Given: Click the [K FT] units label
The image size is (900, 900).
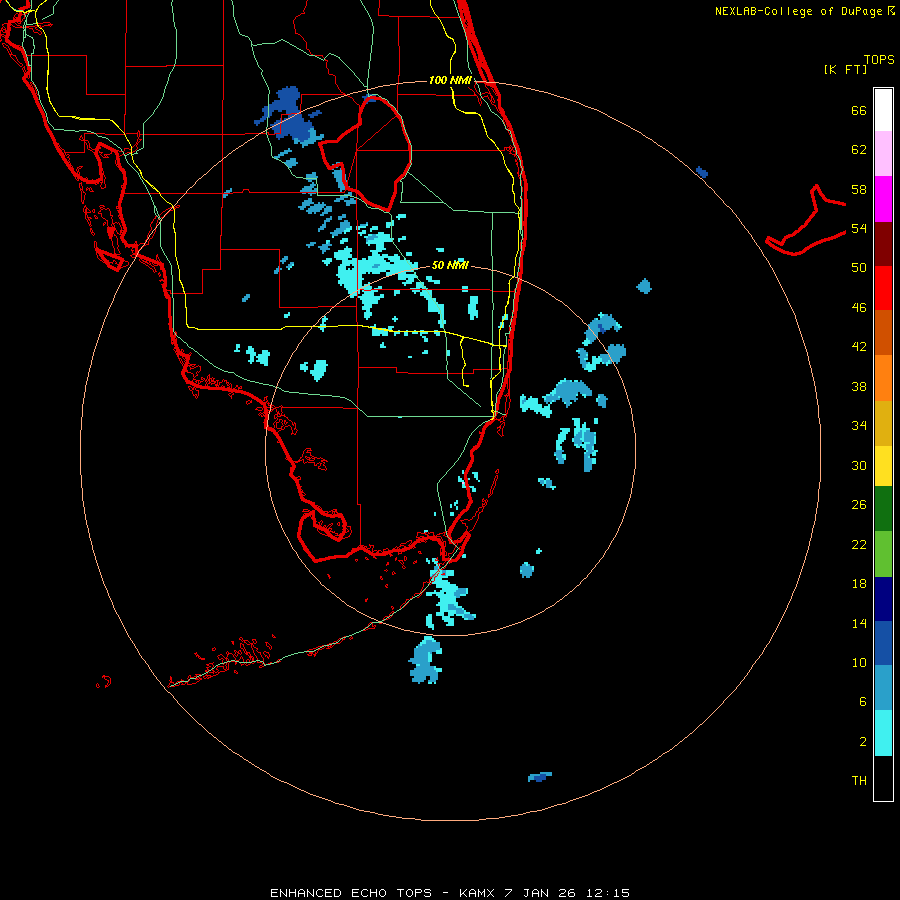Looking at the screenshot, I should [845, 69].
